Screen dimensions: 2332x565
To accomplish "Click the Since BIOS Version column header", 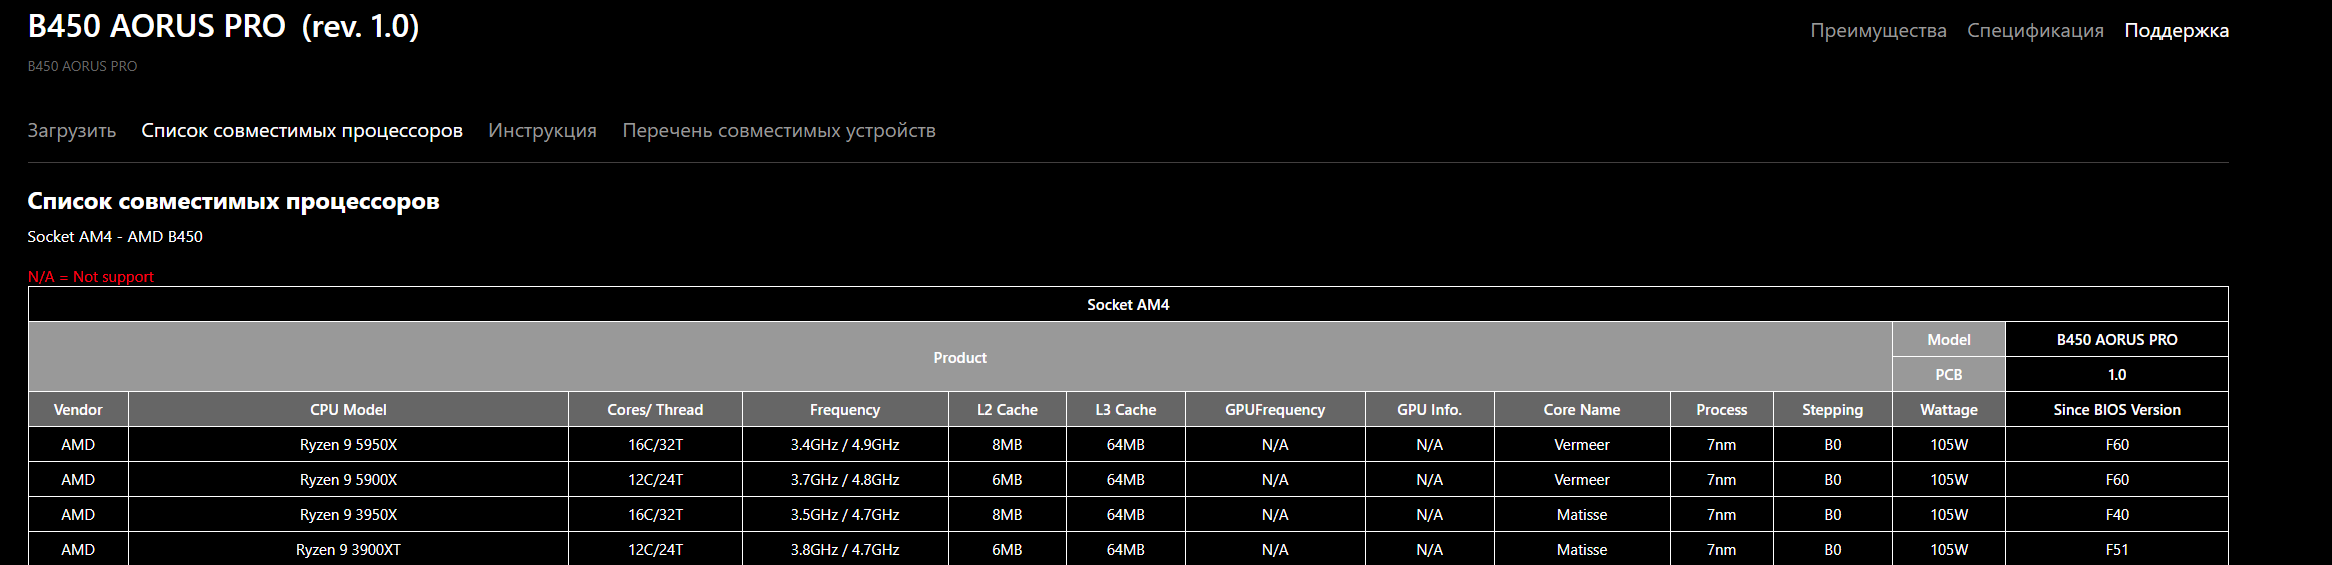I will point(2117,410).
